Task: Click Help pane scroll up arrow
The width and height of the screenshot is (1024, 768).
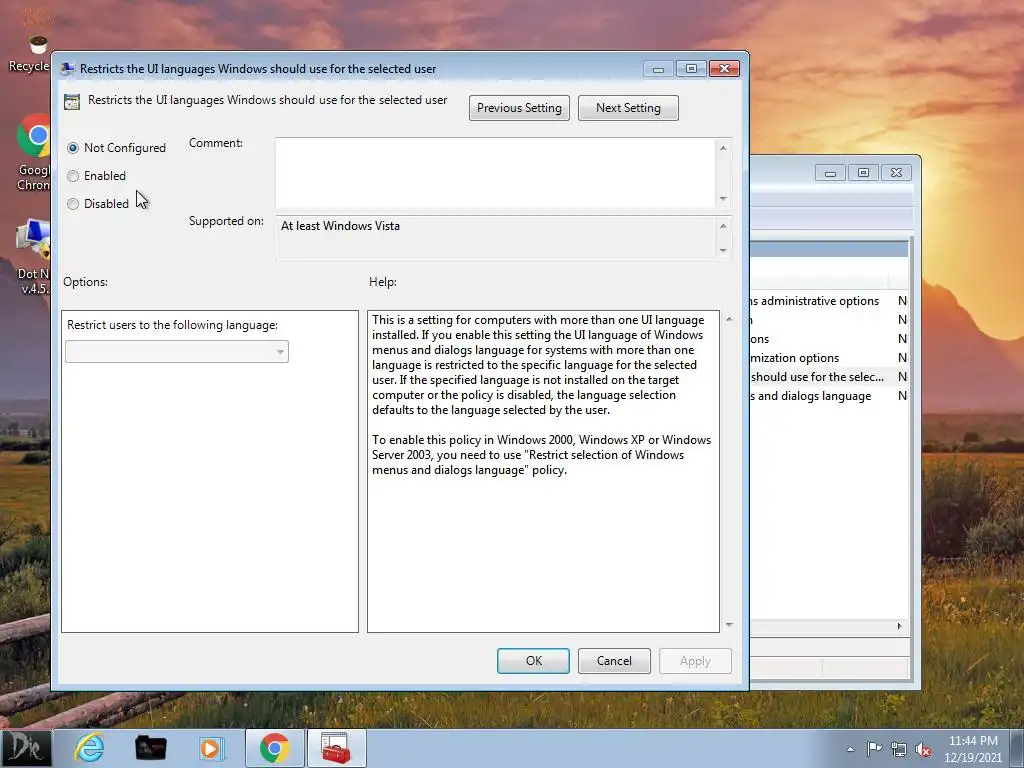Action: click(729, 319)
